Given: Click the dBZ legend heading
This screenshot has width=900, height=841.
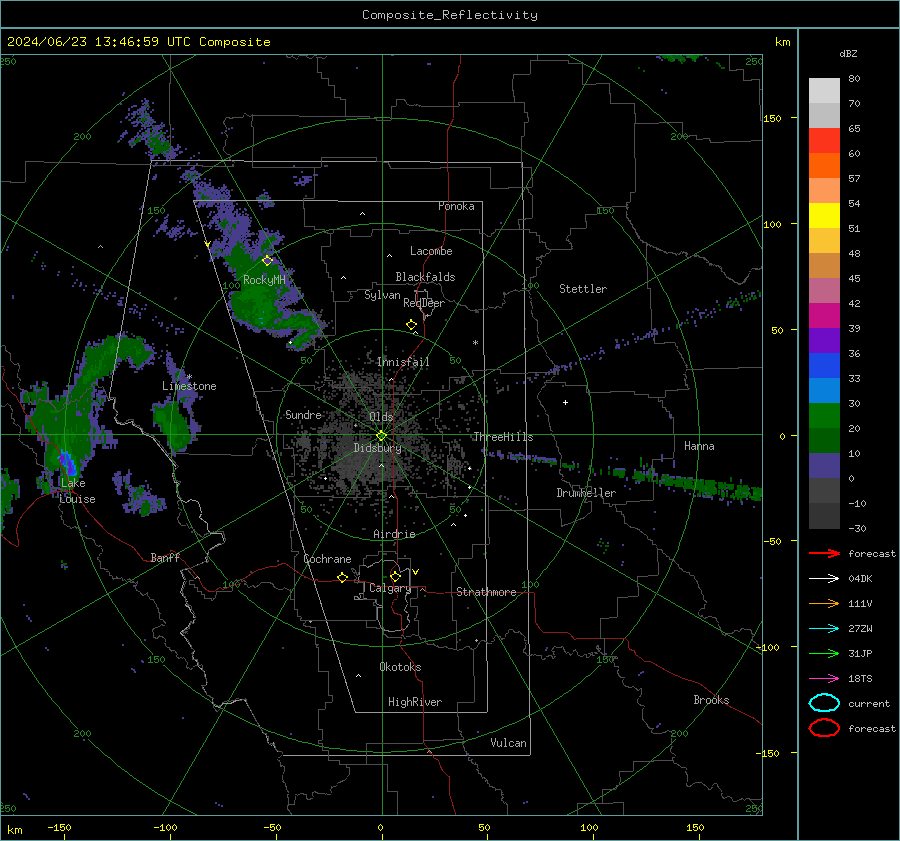Looking at the screenshot, I should (x=848, y=53).
